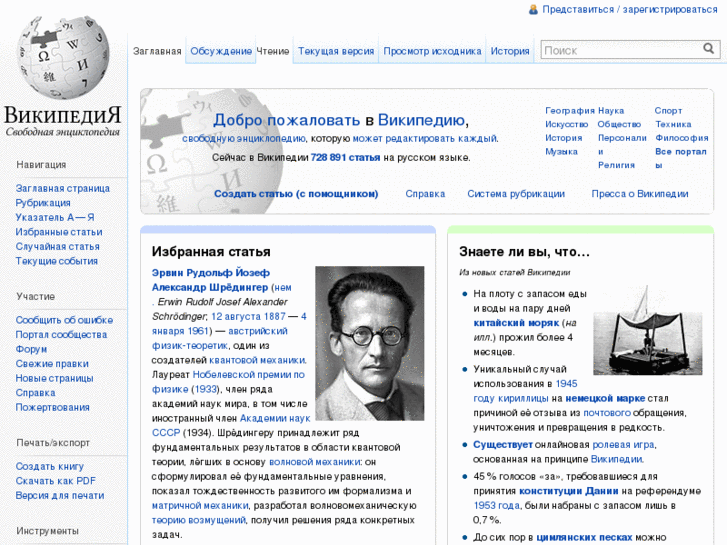Click the 728 891 статья link
The height and width of the screenshot is (545, 727).
(345, 157)
